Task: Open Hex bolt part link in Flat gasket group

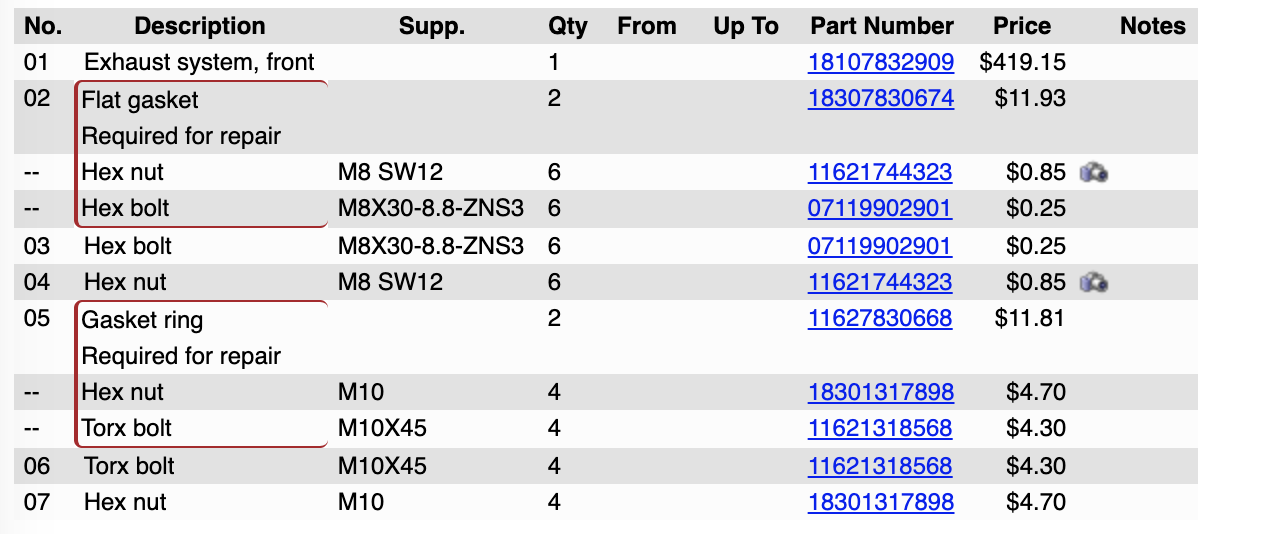Action: tap(879, 209)
